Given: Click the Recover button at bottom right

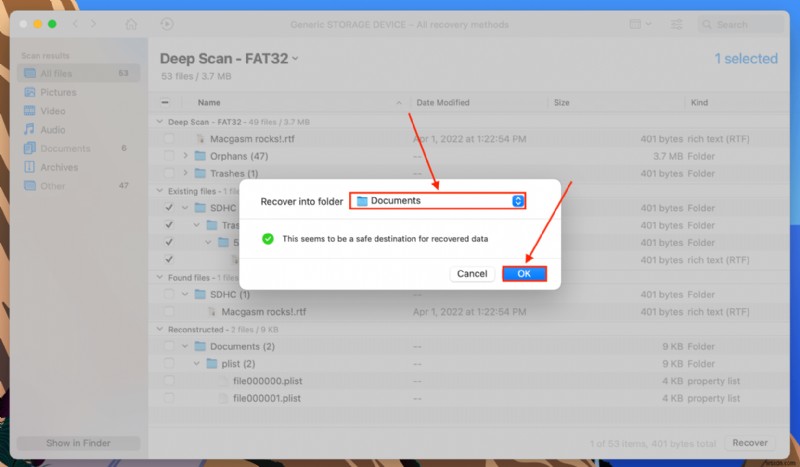Looking at the screenshot, I should (749, 443).
